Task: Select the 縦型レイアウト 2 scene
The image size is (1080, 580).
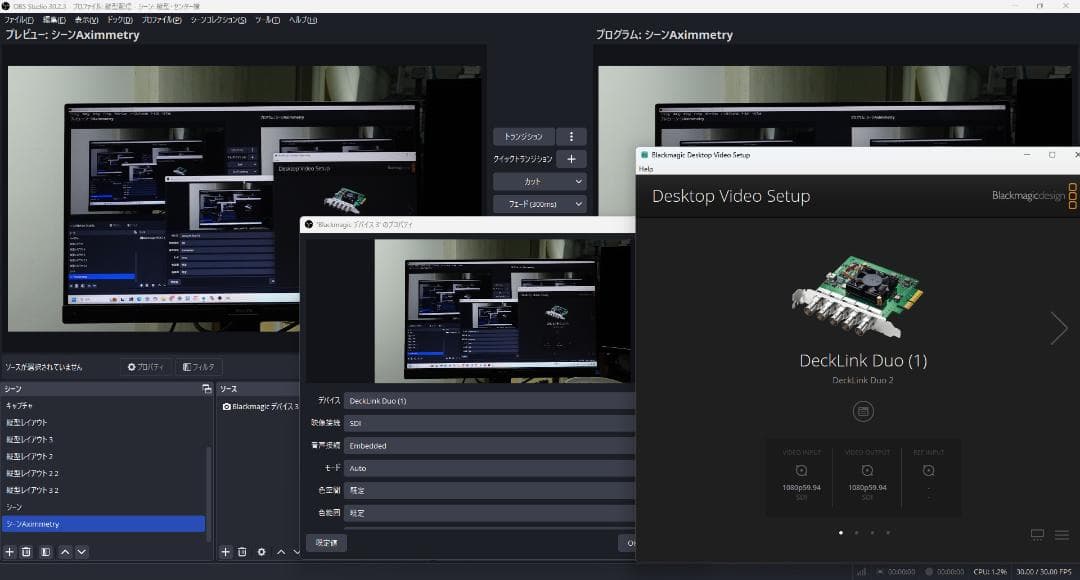Action: (x=103, y=456)
